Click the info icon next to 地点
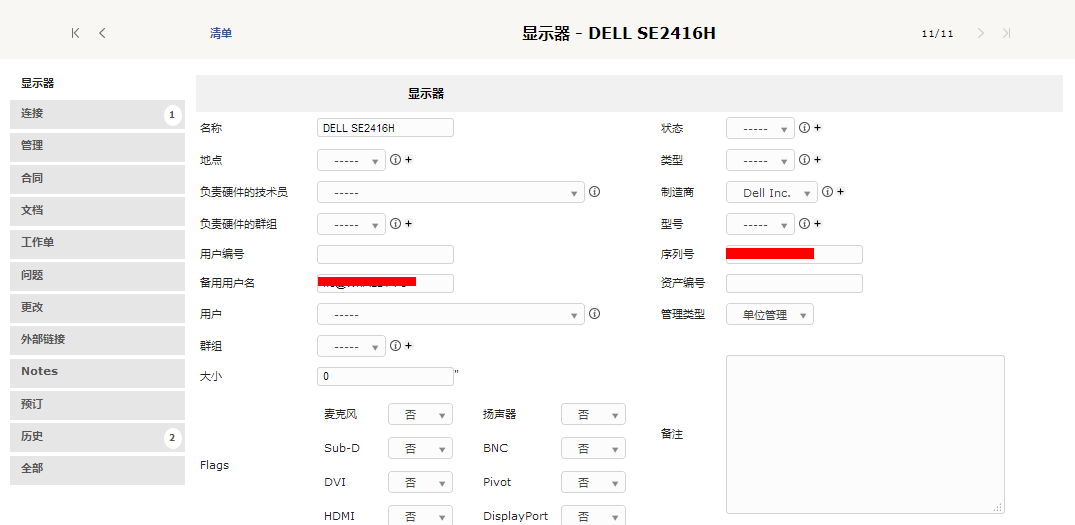Screen dimensions: 1075x525 395,160
